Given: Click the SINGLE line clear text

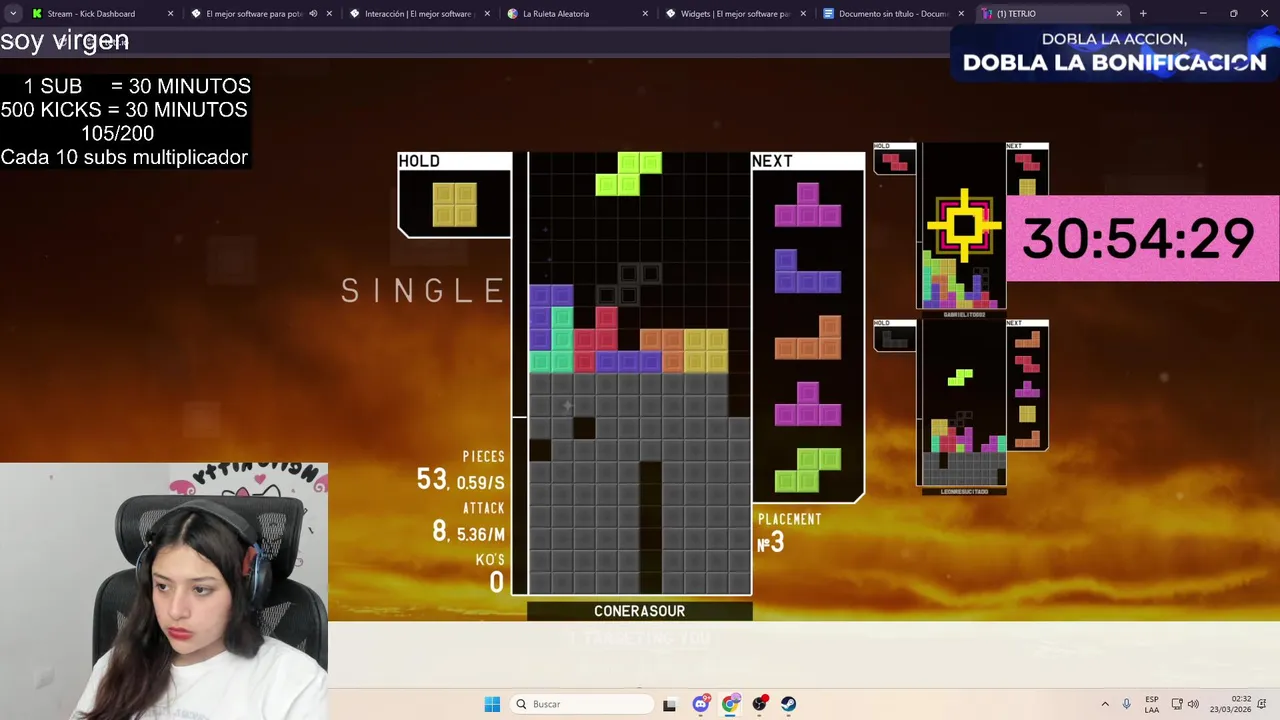Looking at the screenshot, I should pos(423,291).
